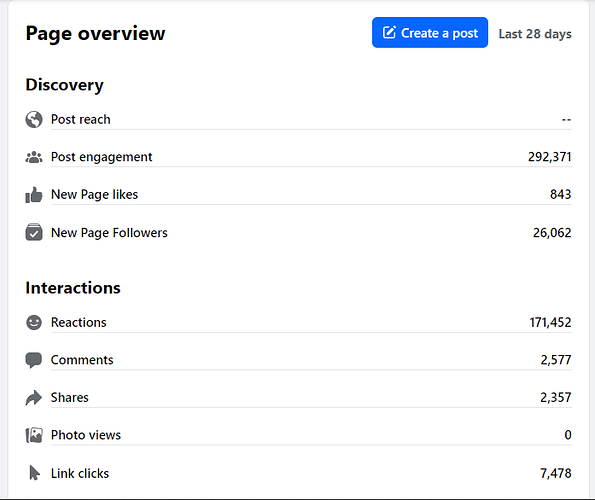Click the Post reach globe icon
The width and height of the screenshot is (595, 500).
[34, 119]
